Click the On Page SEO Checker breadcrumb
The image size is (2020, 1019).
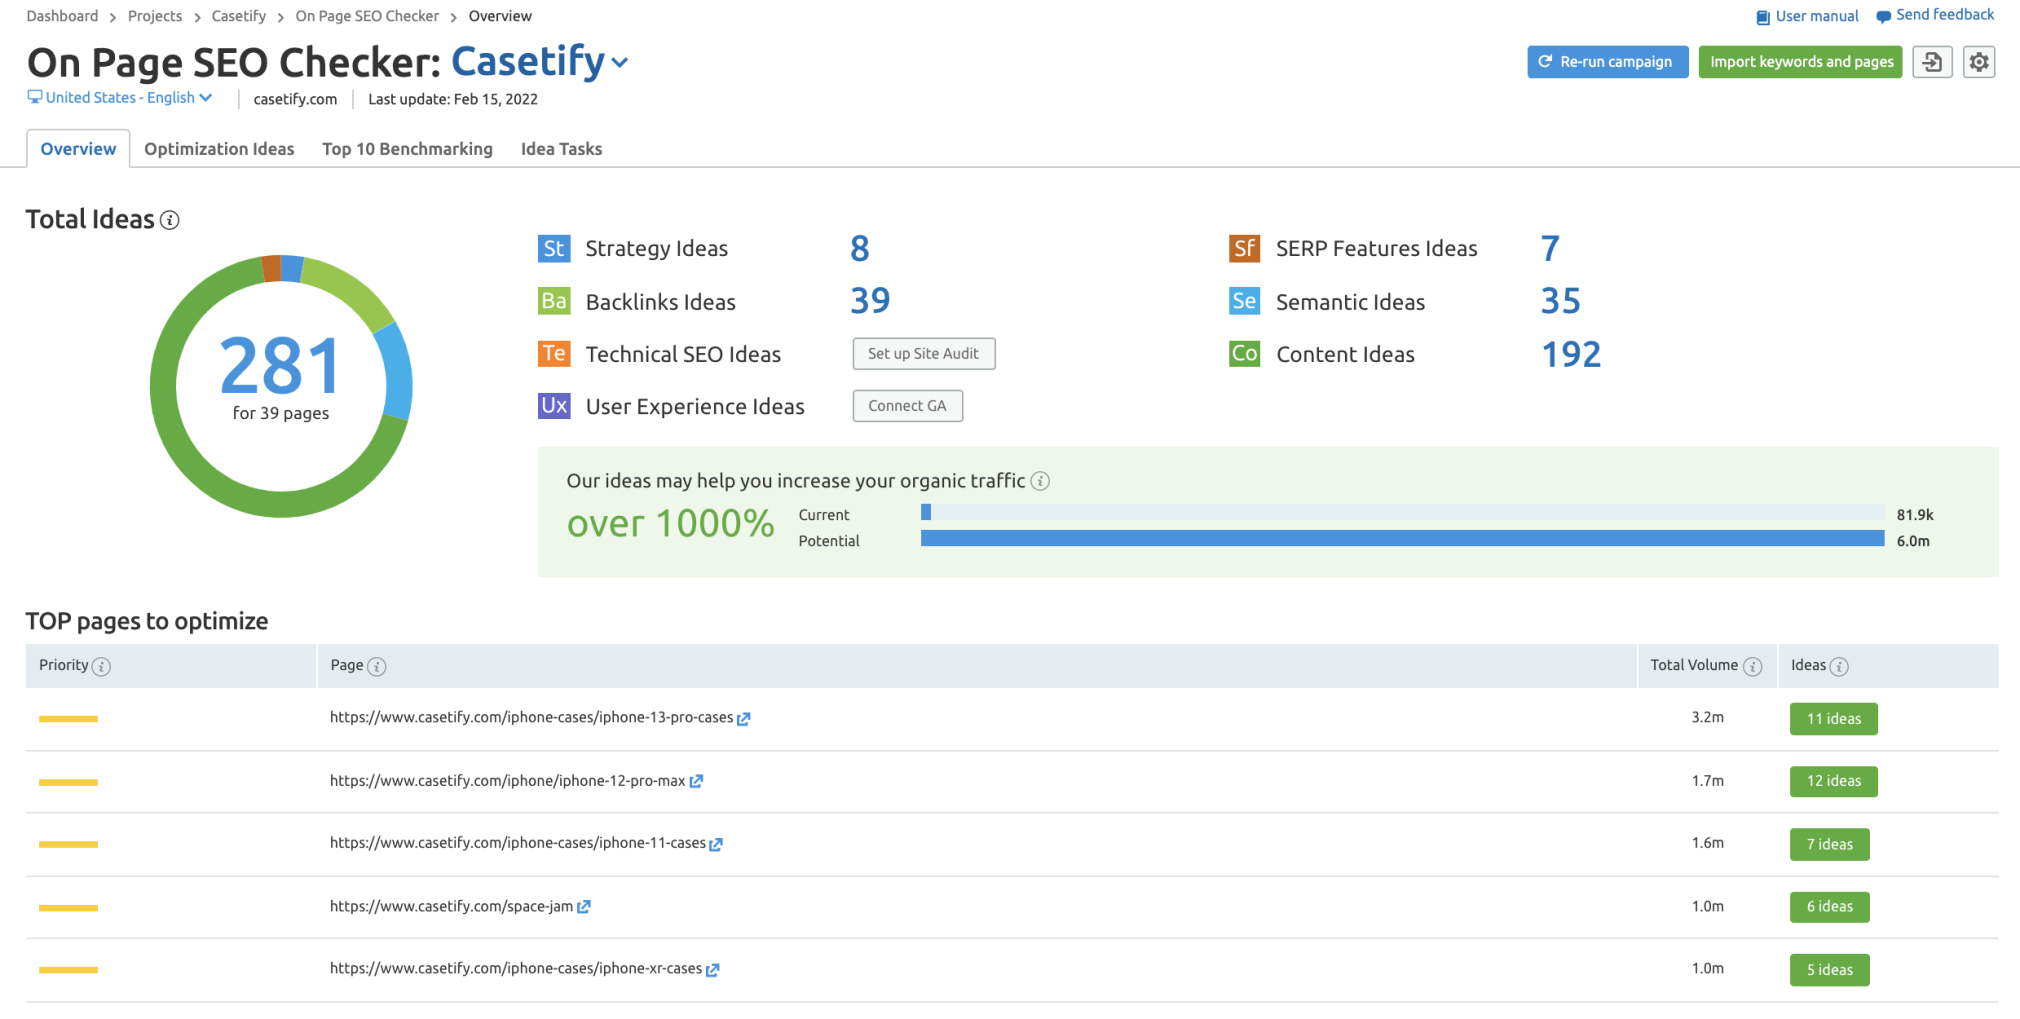pos(367,16)
